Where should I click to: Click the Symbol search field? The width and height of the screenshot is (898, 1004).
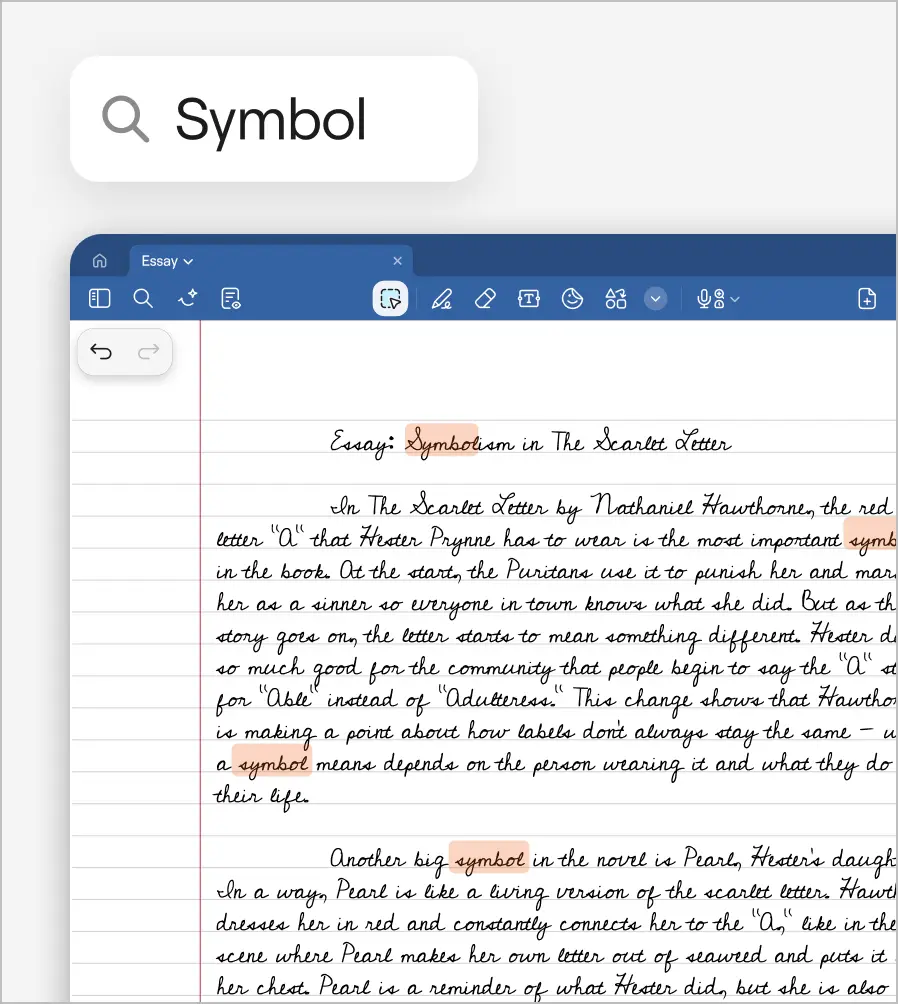pos(273,119)
